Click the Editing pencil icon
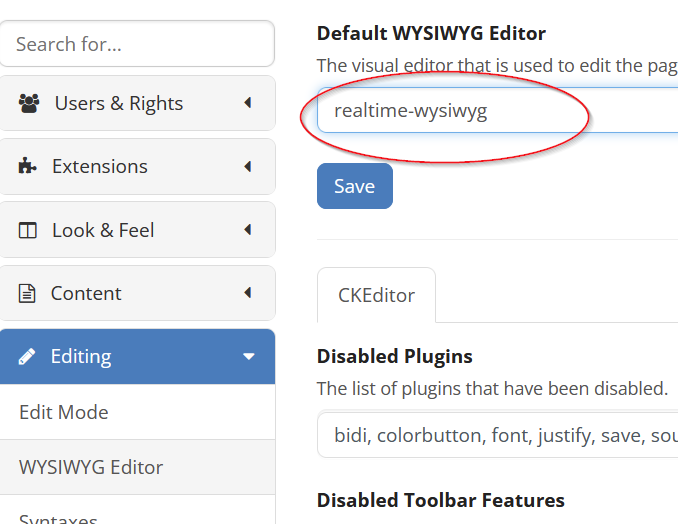Image resolution: width=678 pixels, height=524 pixels. pos(28,356)
